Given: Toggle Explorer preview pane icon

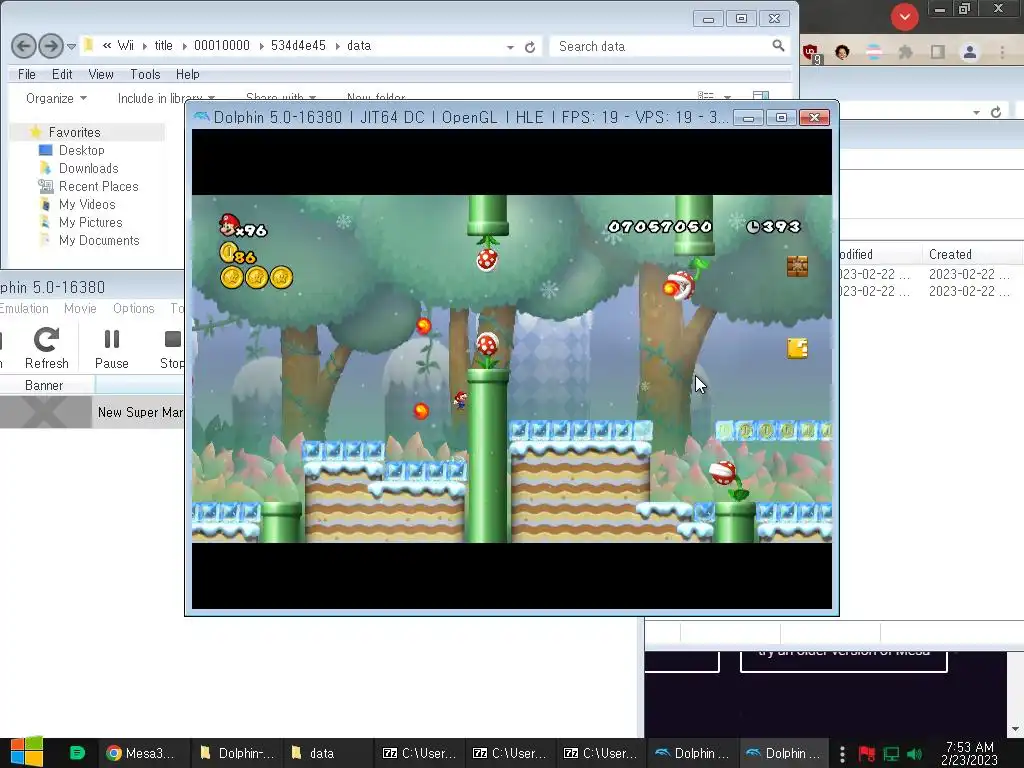Looking at the screenshot, I should pos(761,96).
